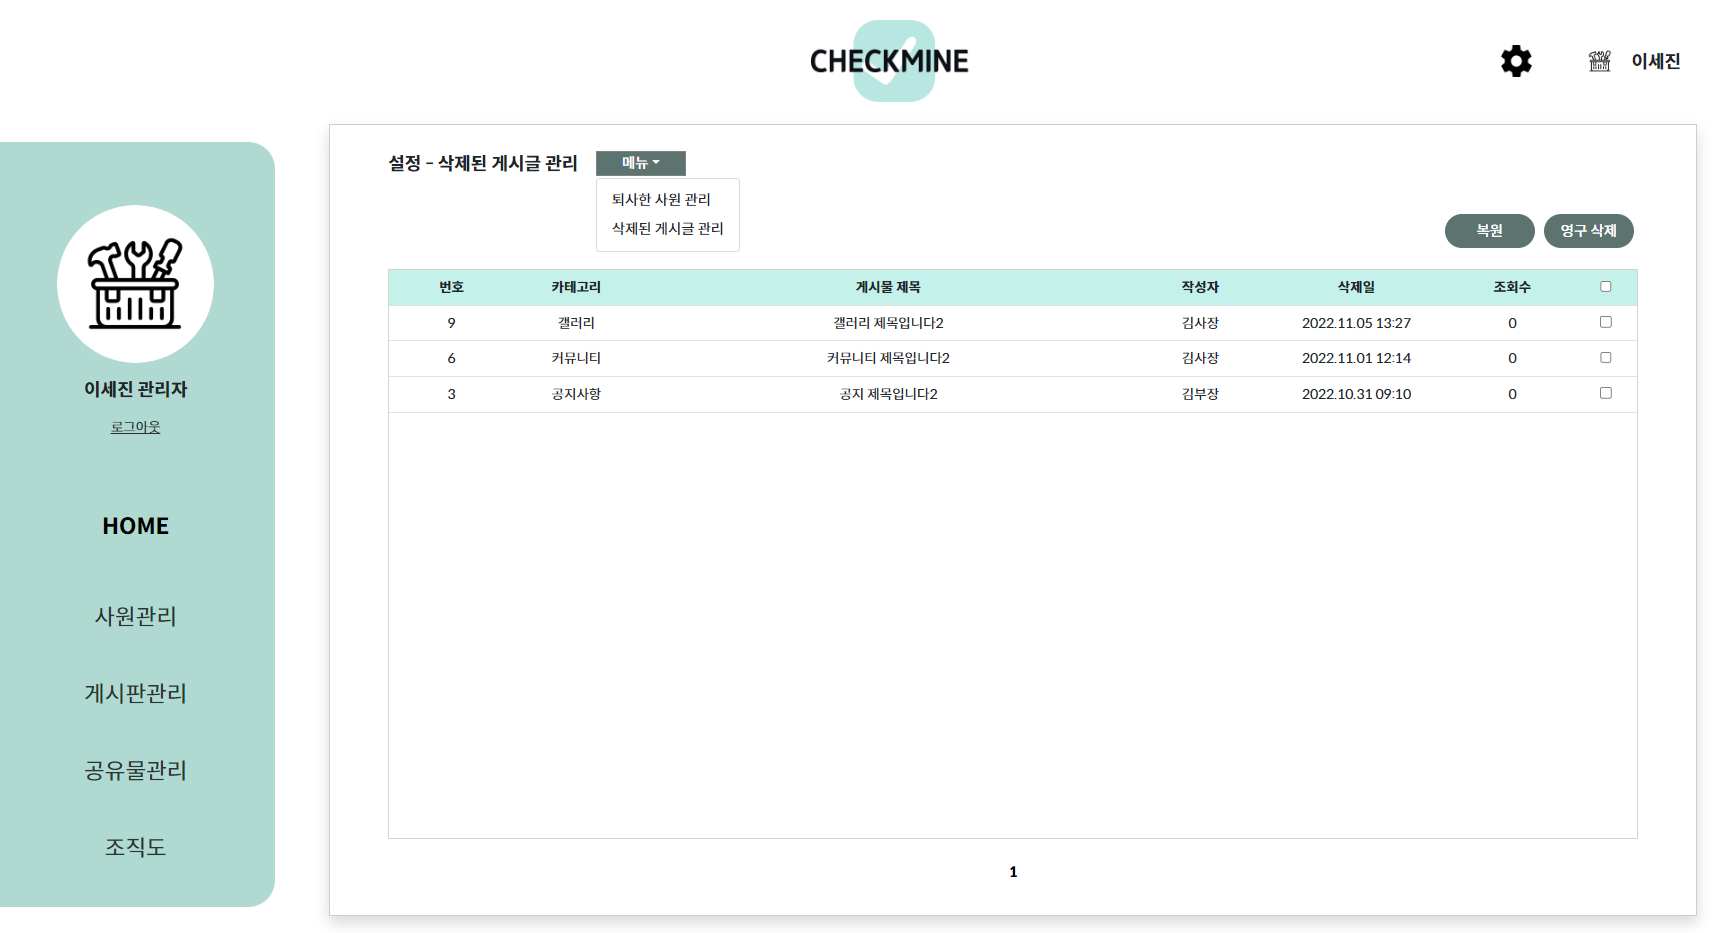Go to HOME in sidebar

(136, 526)
